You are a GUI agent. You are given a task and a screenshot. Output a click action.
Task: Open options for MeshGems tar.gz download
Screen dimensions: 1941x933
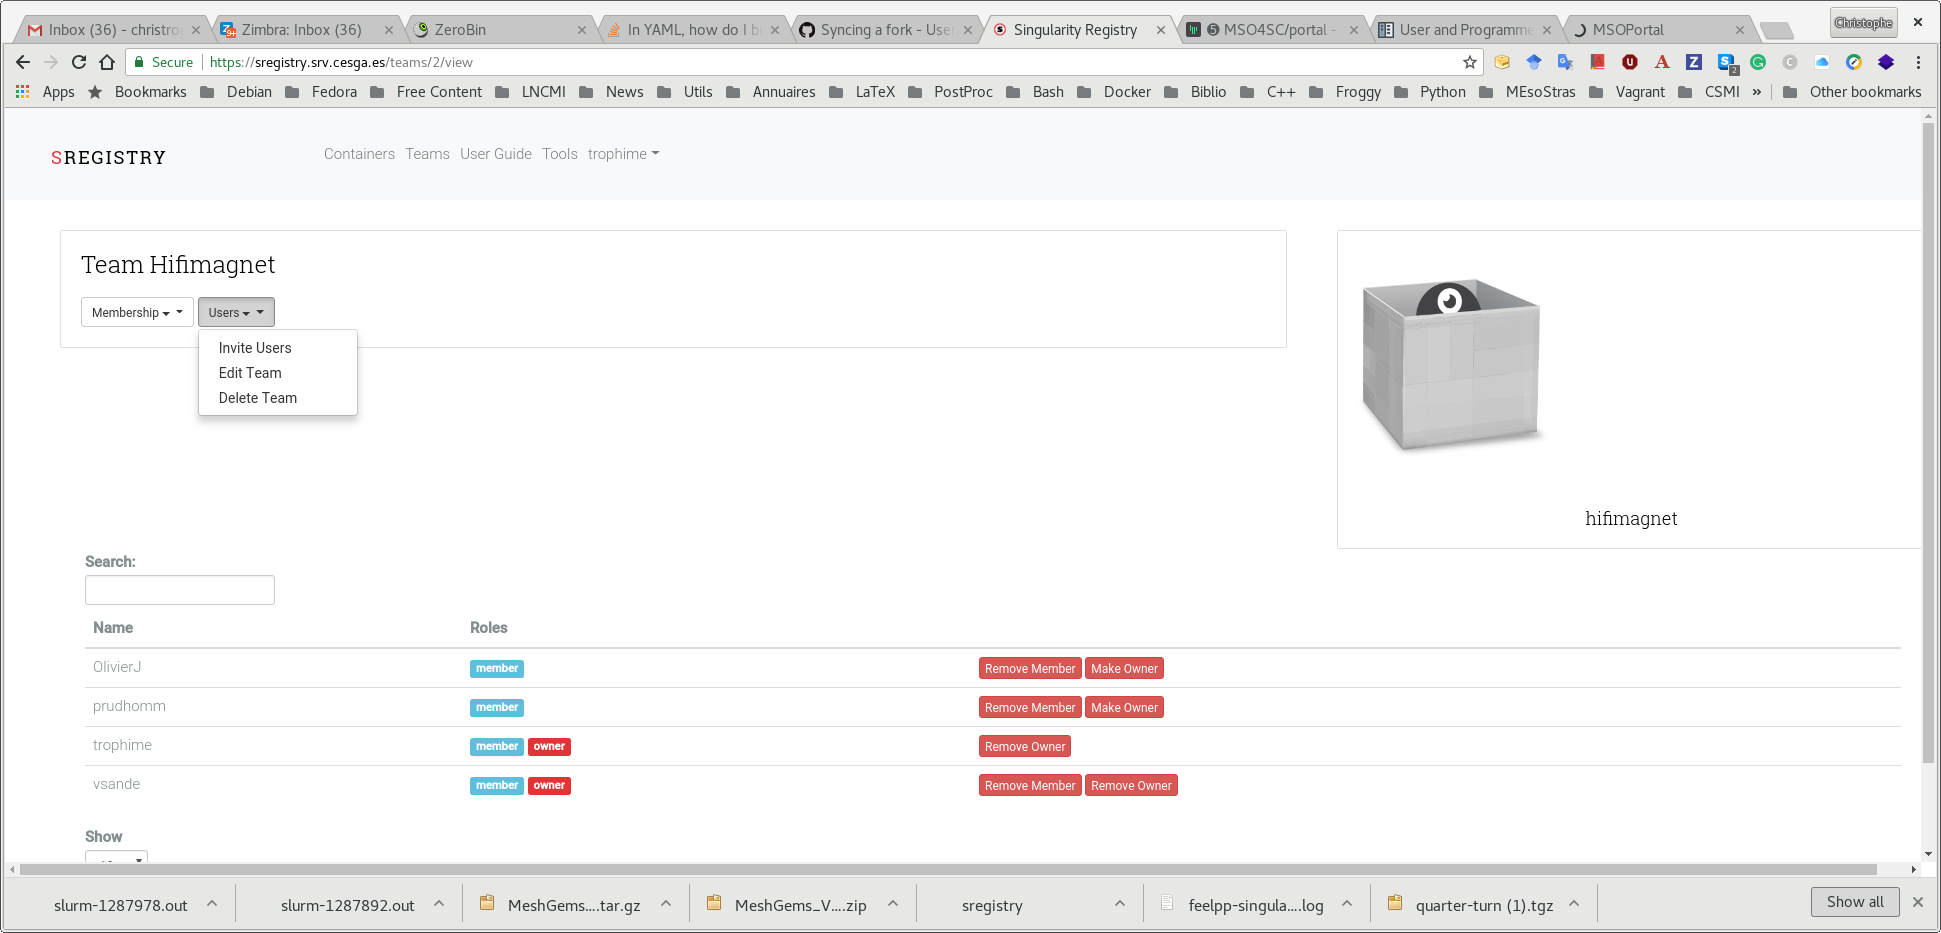(666, 904)
